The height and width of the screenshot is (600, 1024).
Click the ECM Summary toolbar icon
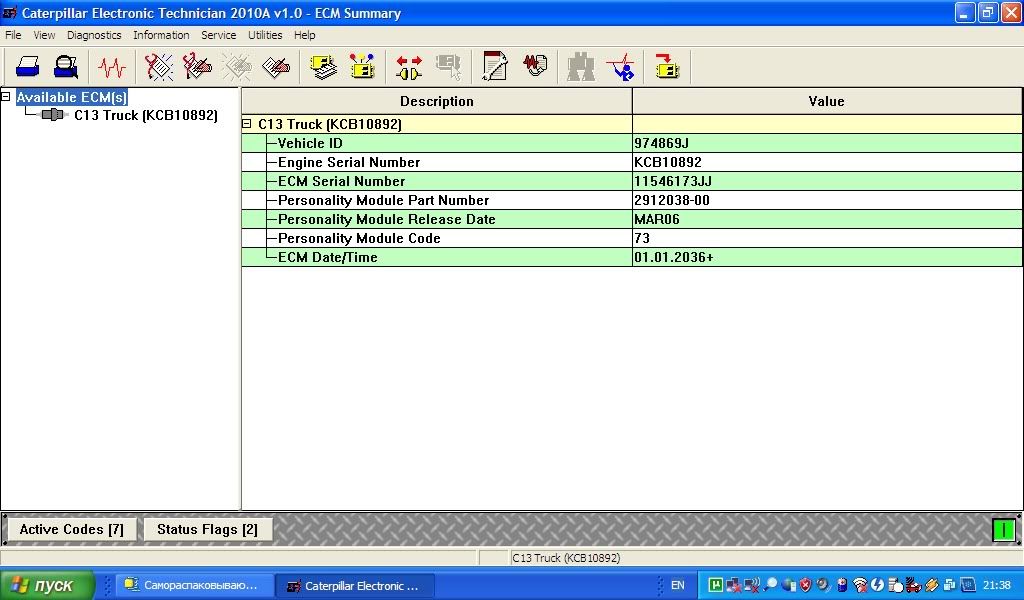tap(323, 67)
